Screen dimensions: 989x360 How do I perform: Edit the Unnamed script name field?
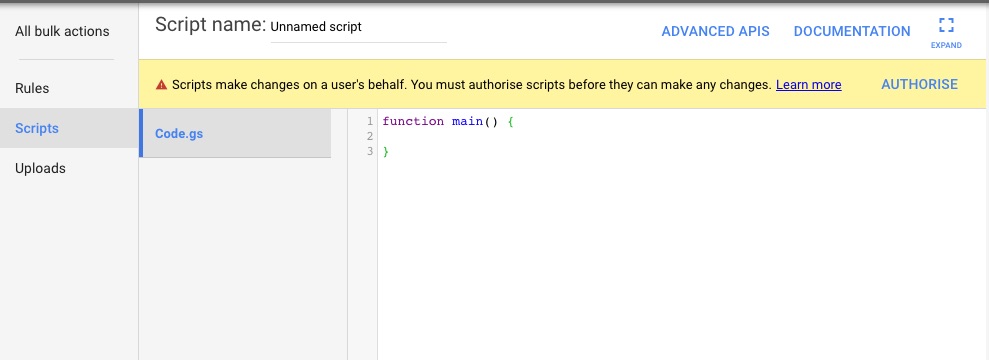pyautogui.click(x=358, y=28)
